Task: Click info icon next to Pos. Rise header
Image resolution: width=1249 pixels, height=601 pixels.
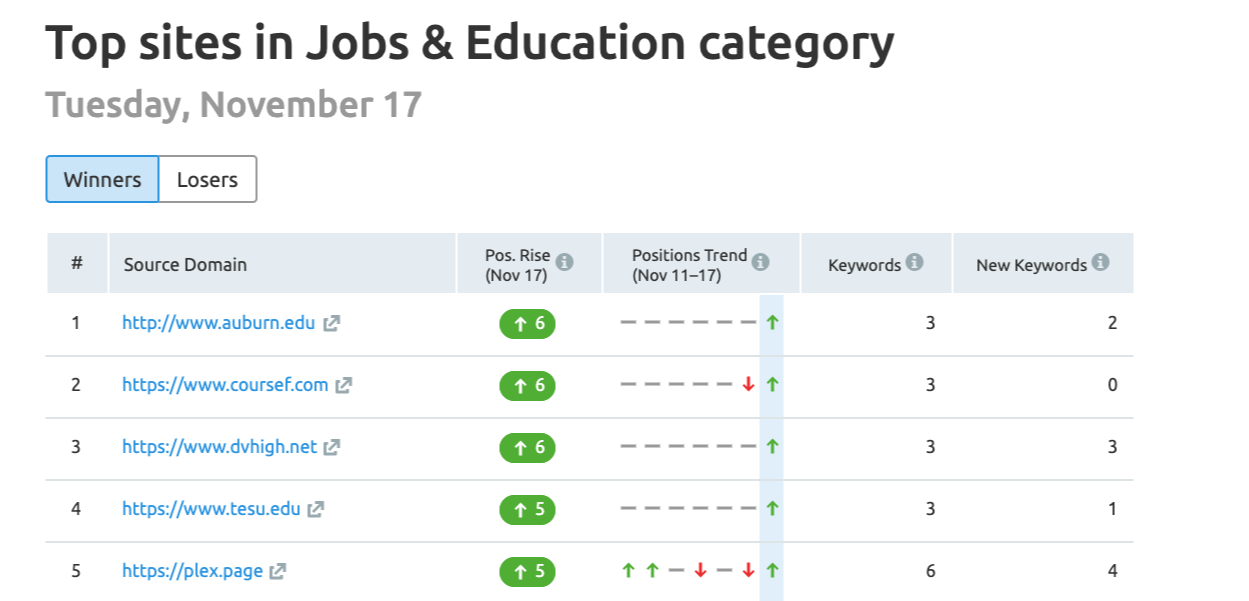Action: 565,263
